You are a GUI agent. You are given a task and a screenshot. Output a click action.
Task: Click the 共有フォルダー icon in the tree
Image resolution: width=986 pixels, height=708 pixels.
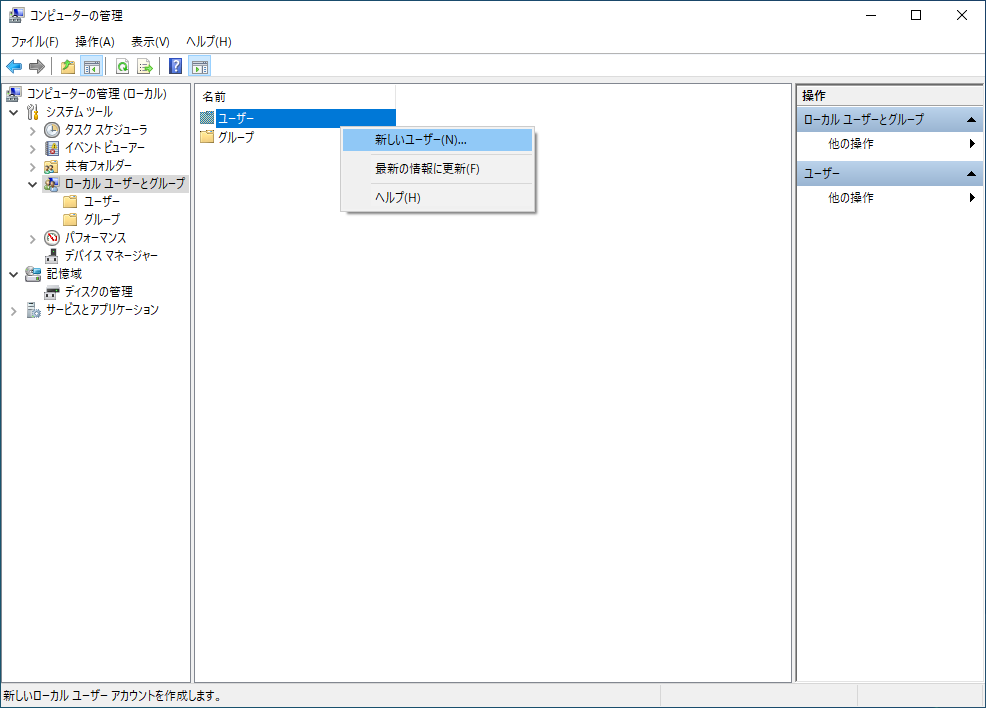[x=52, y=166]
